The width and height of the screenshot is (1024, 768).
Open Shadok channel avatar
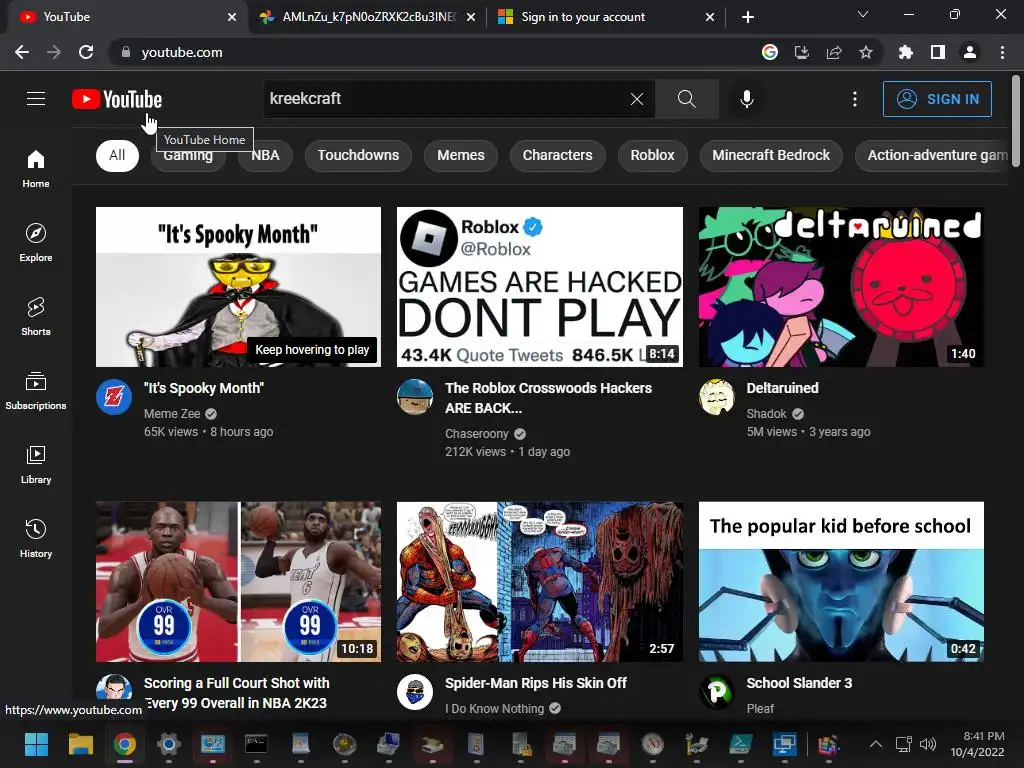coord(716,396)
